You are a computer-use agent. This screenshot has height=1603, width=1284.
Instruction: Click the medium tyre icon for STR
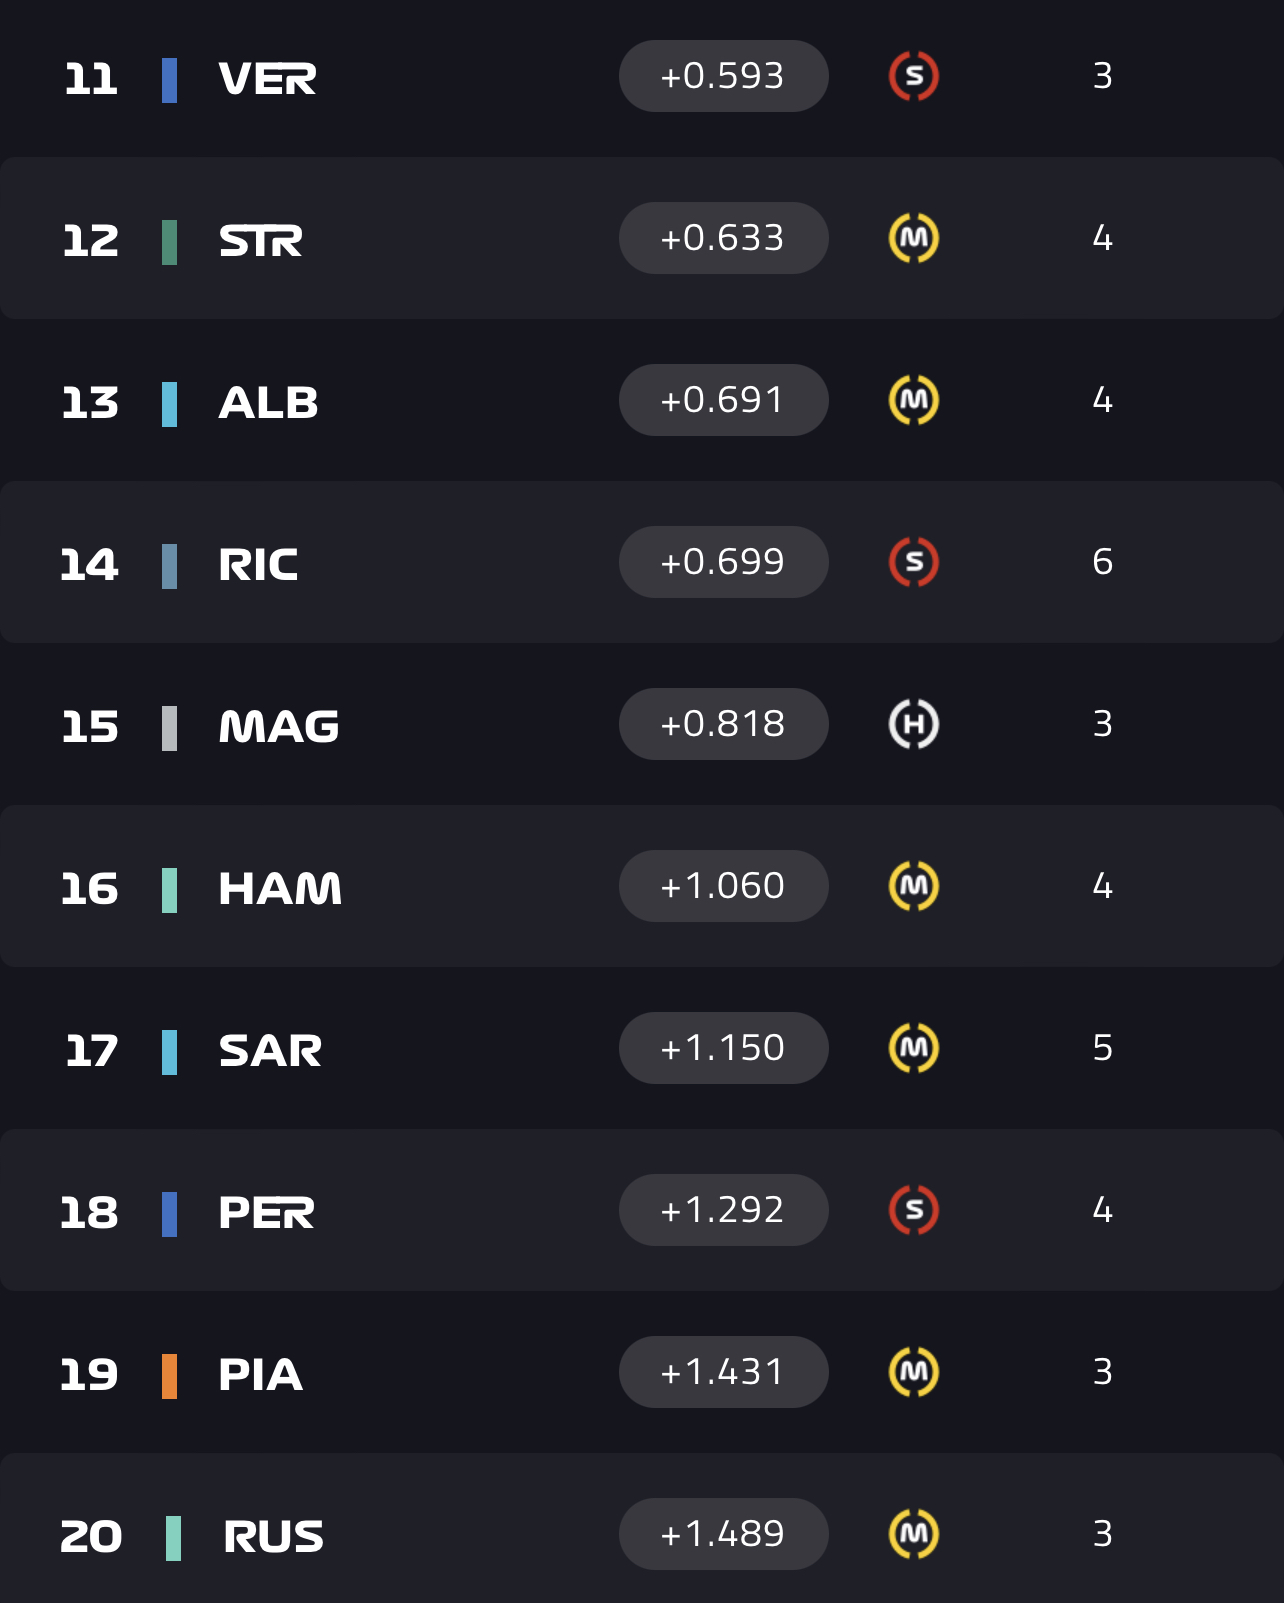(x=913, y=238)
